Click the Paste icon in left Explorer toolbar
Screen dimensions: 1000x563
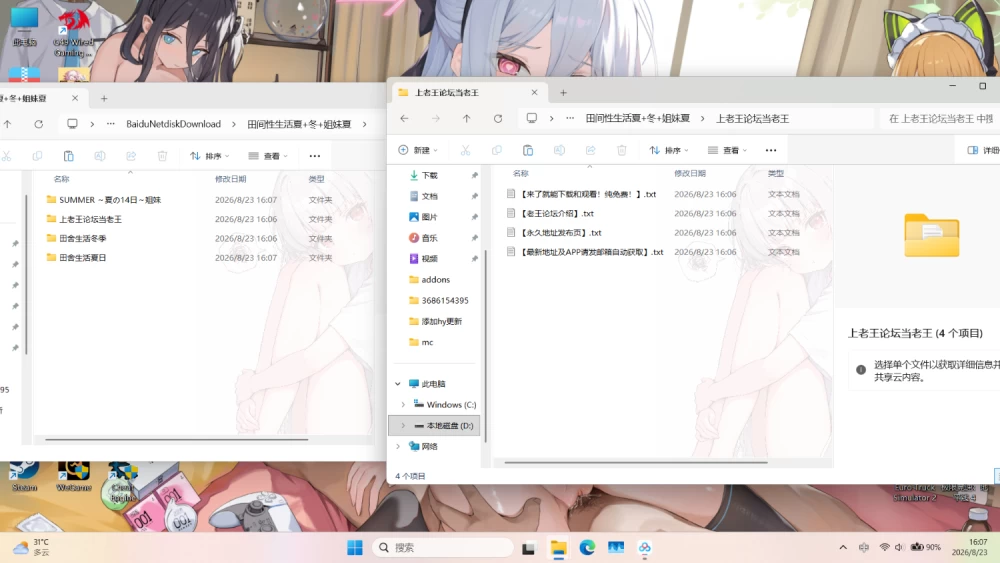69,156
